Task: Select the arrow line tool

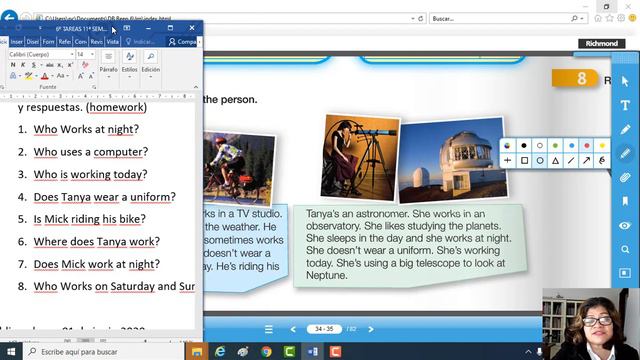Action: pos(587,161)
